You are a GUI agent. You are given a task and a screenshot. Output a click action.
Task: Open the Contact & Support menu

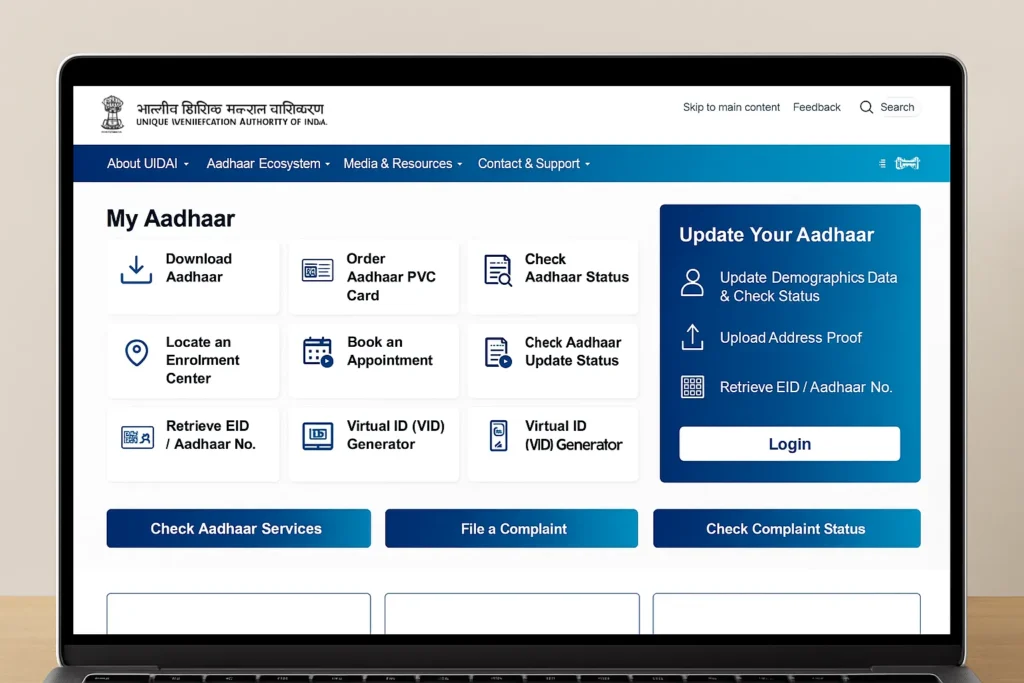tap(534, 163)
